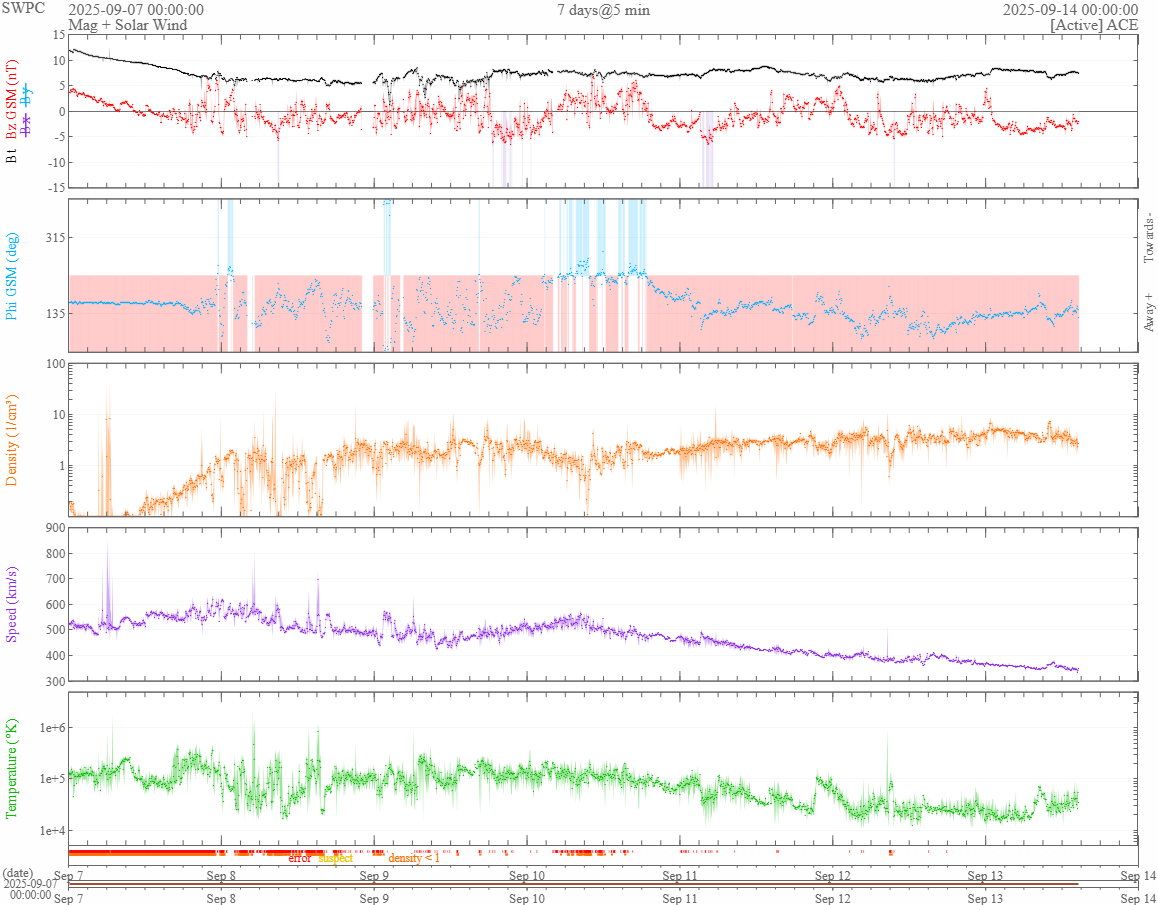
Task: Click the 900 tick on Speed axis
Action: point(54,527)
